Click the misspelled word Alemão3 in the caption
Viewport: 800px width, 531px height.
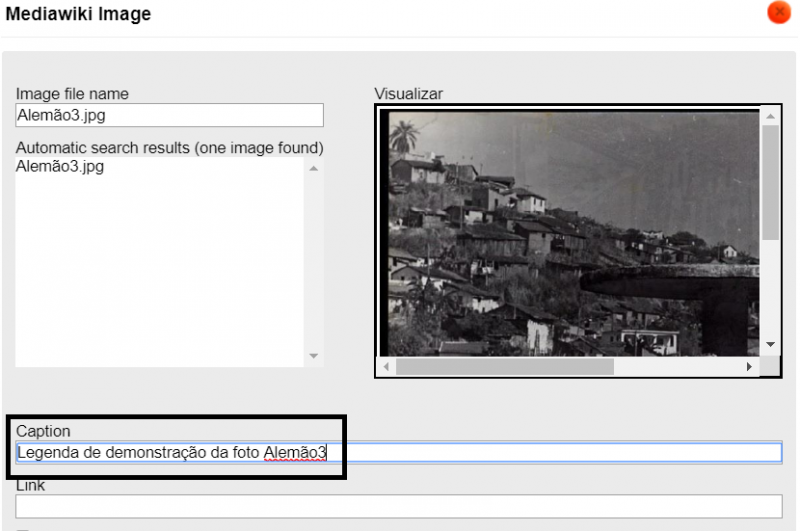(x=295, y=453)
